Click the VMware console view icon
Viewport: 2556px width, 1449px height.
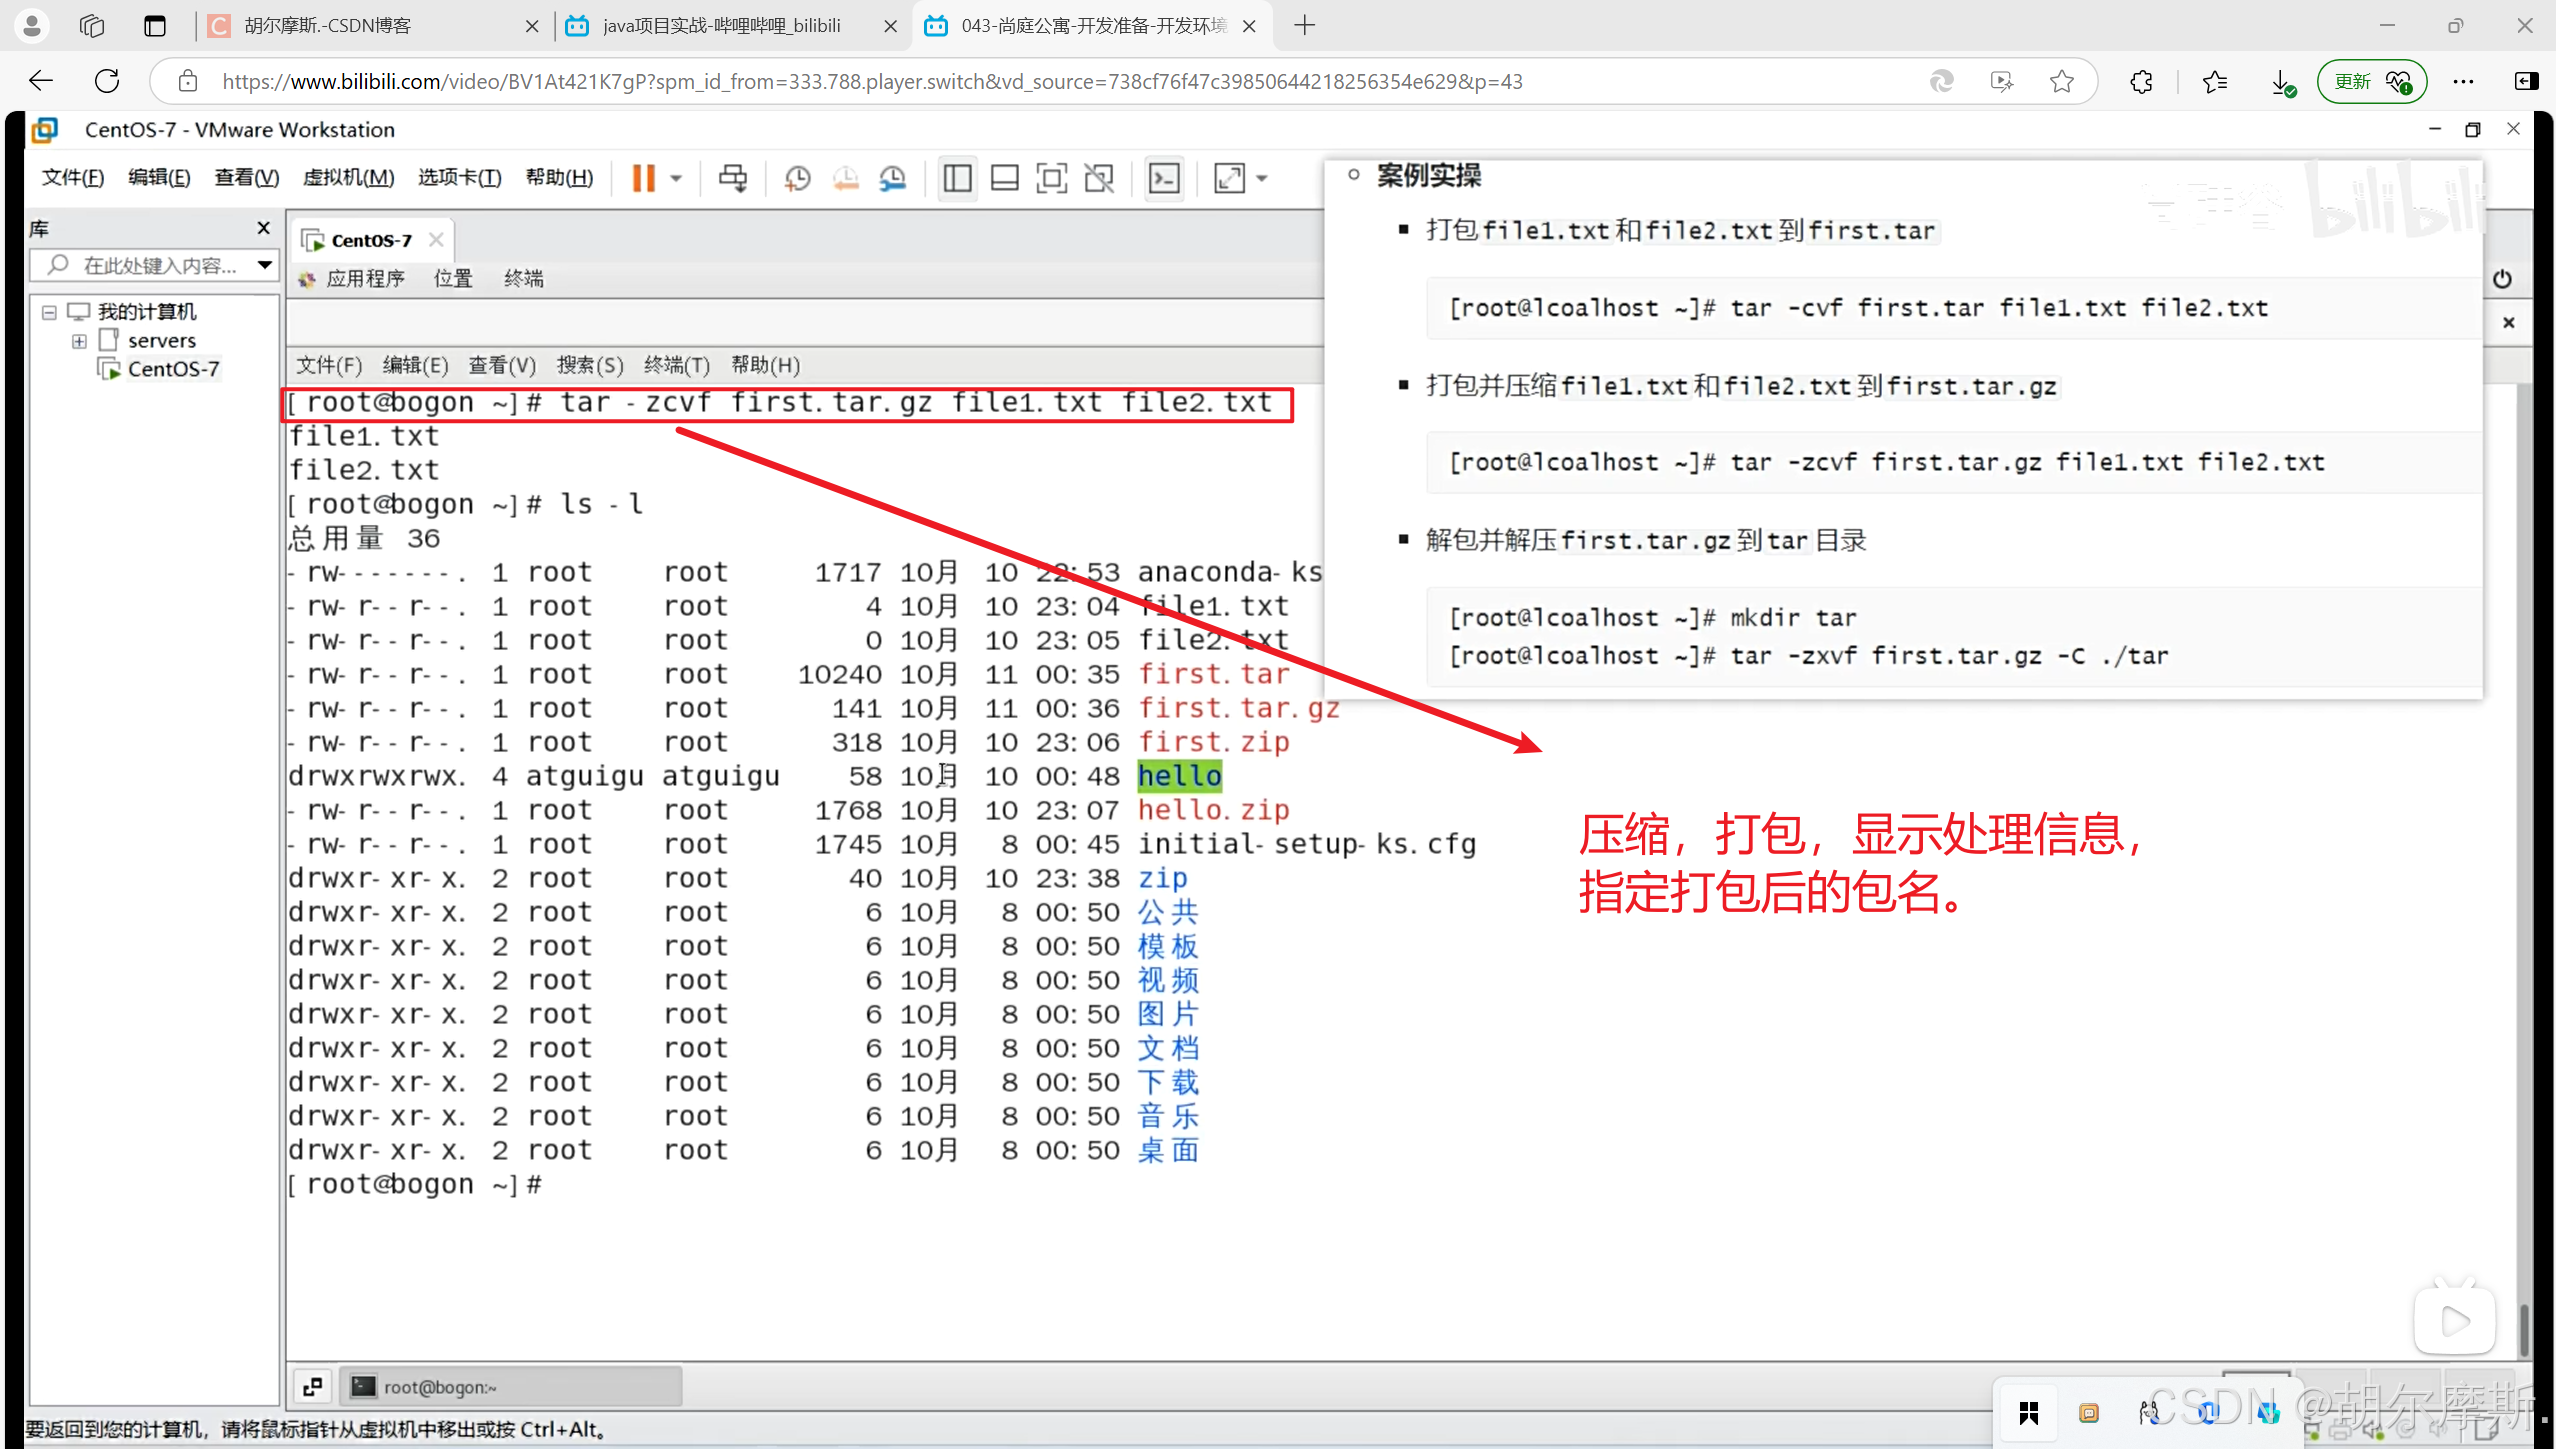[1164, 178]
